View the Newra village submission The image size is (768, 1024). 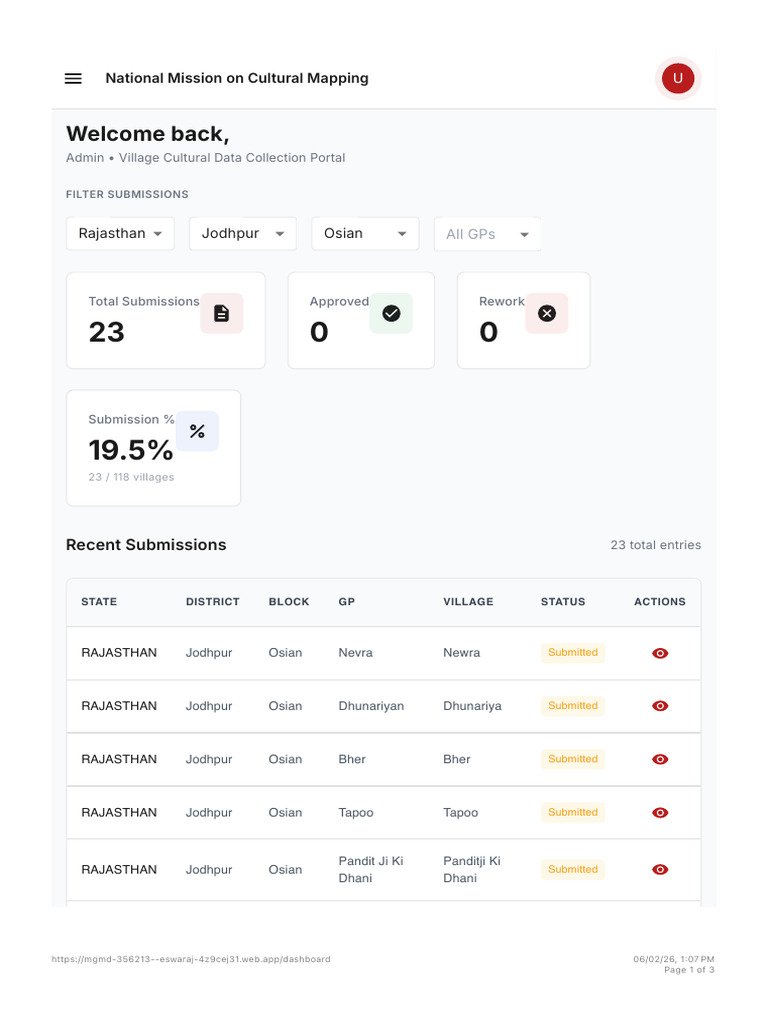[660, 653]
